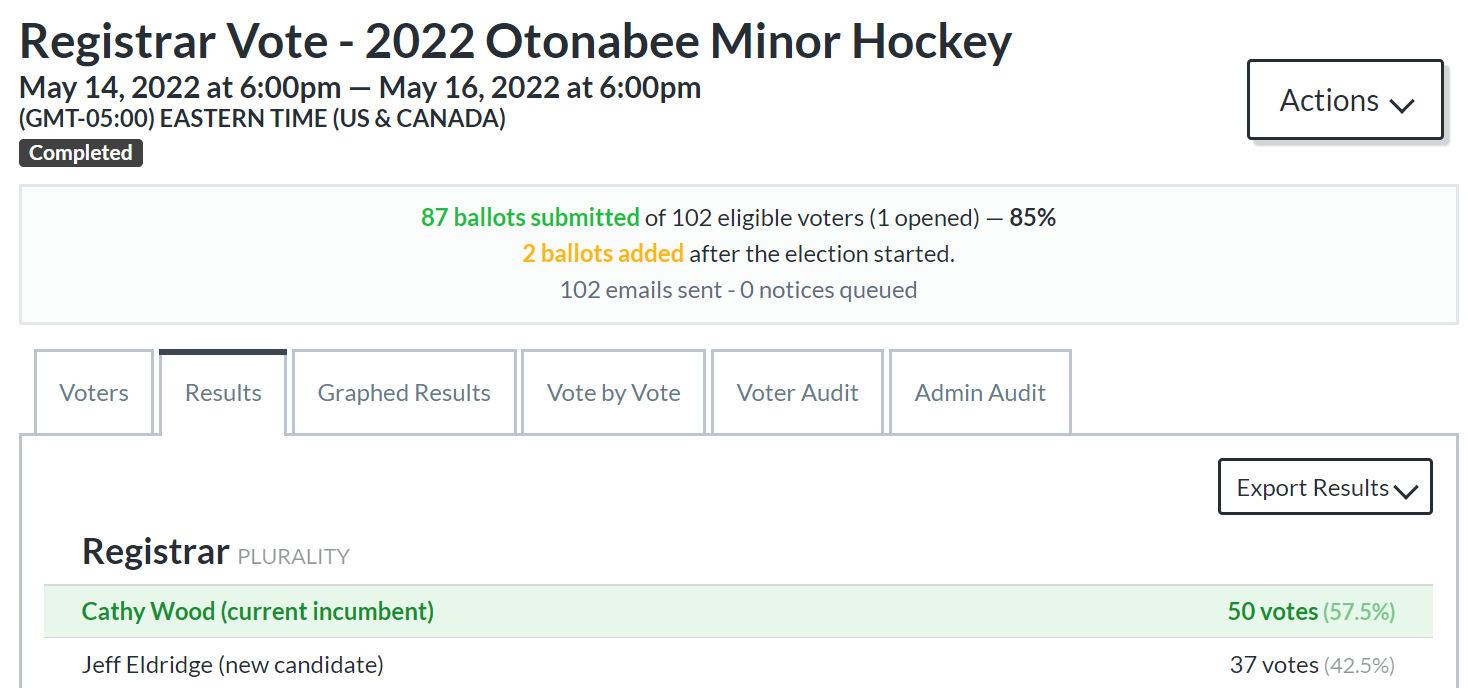Switch to the Admin Audit tab
1468x688 pixels.
(x=979, y=392)
